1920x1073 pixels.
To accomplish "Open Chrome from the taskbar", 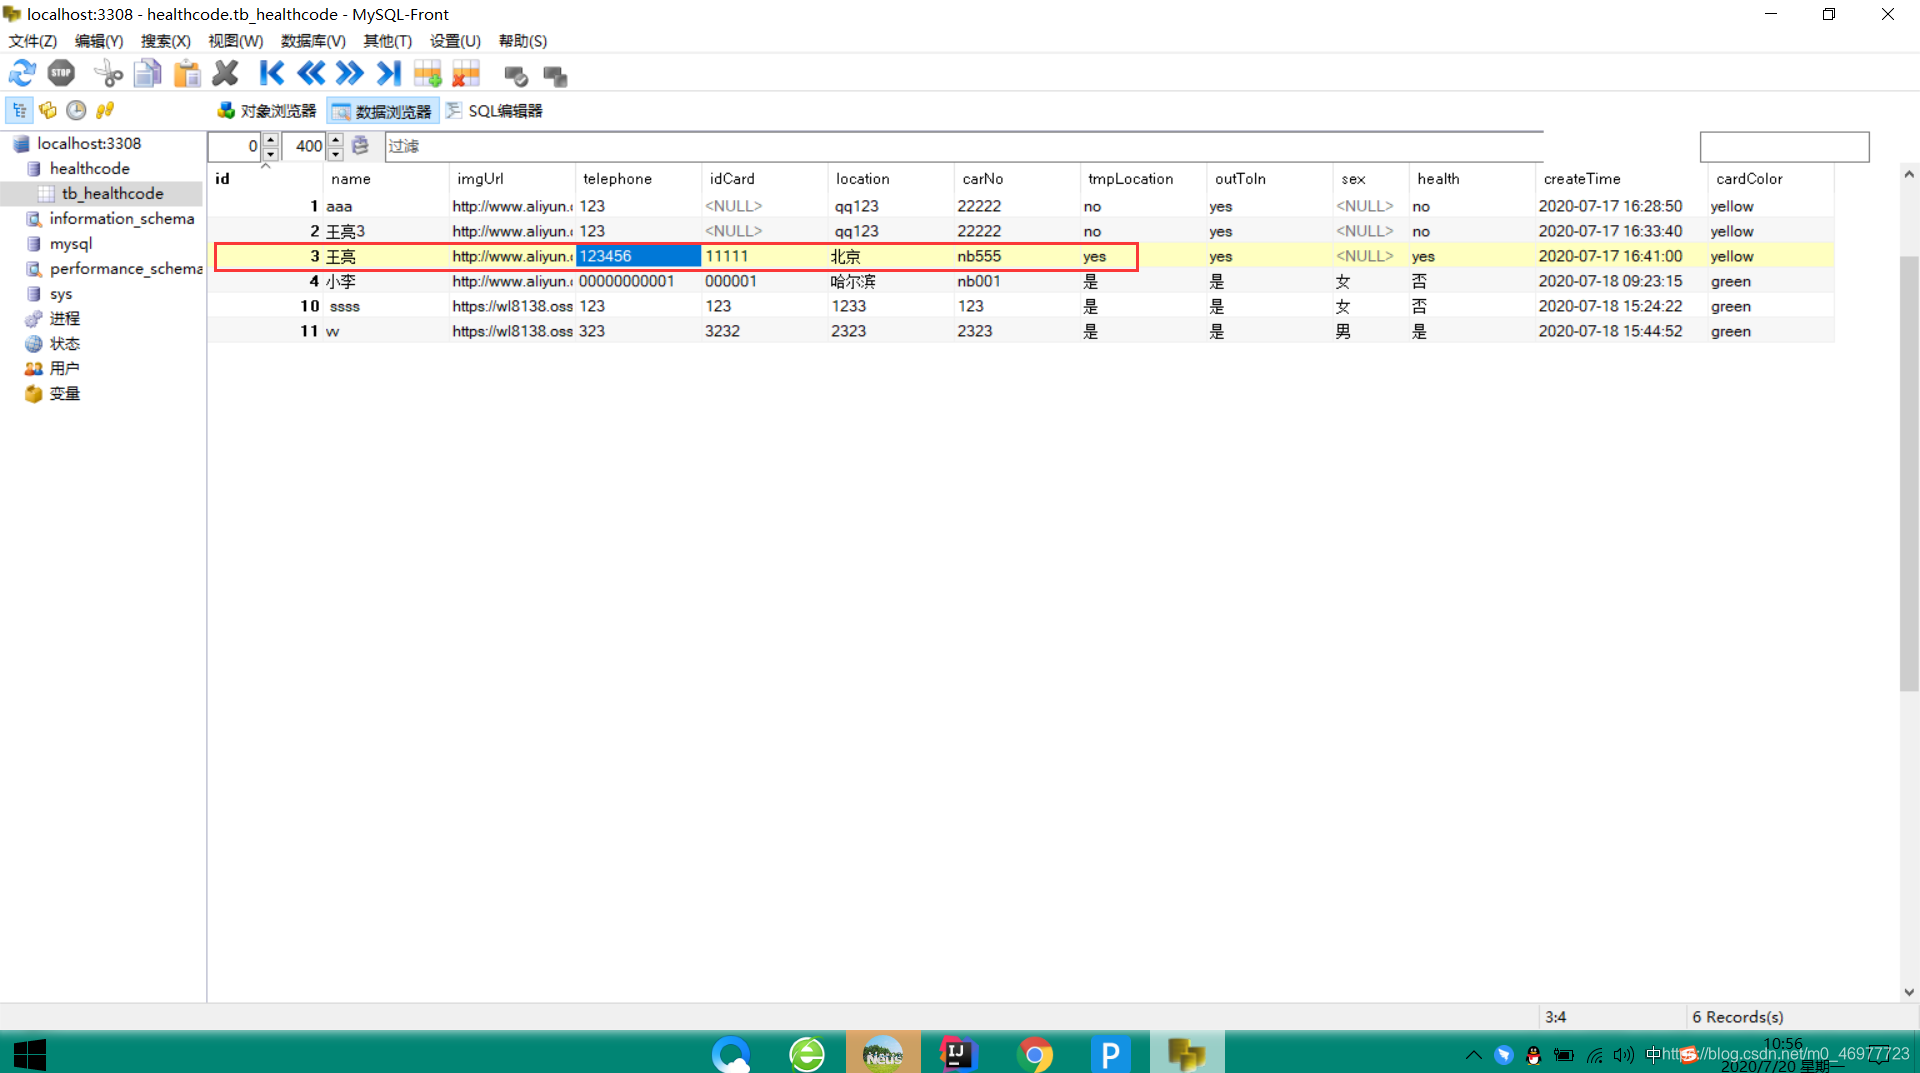I will click(x=1035, y=1054).
